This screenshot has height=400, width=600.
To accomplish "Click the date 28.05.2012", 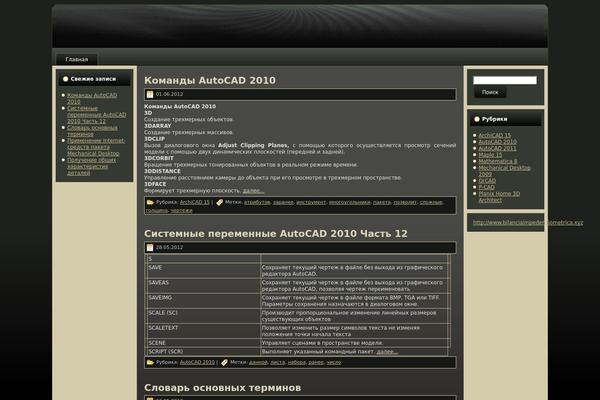I will pyautogui.click(x=170, y=247).
